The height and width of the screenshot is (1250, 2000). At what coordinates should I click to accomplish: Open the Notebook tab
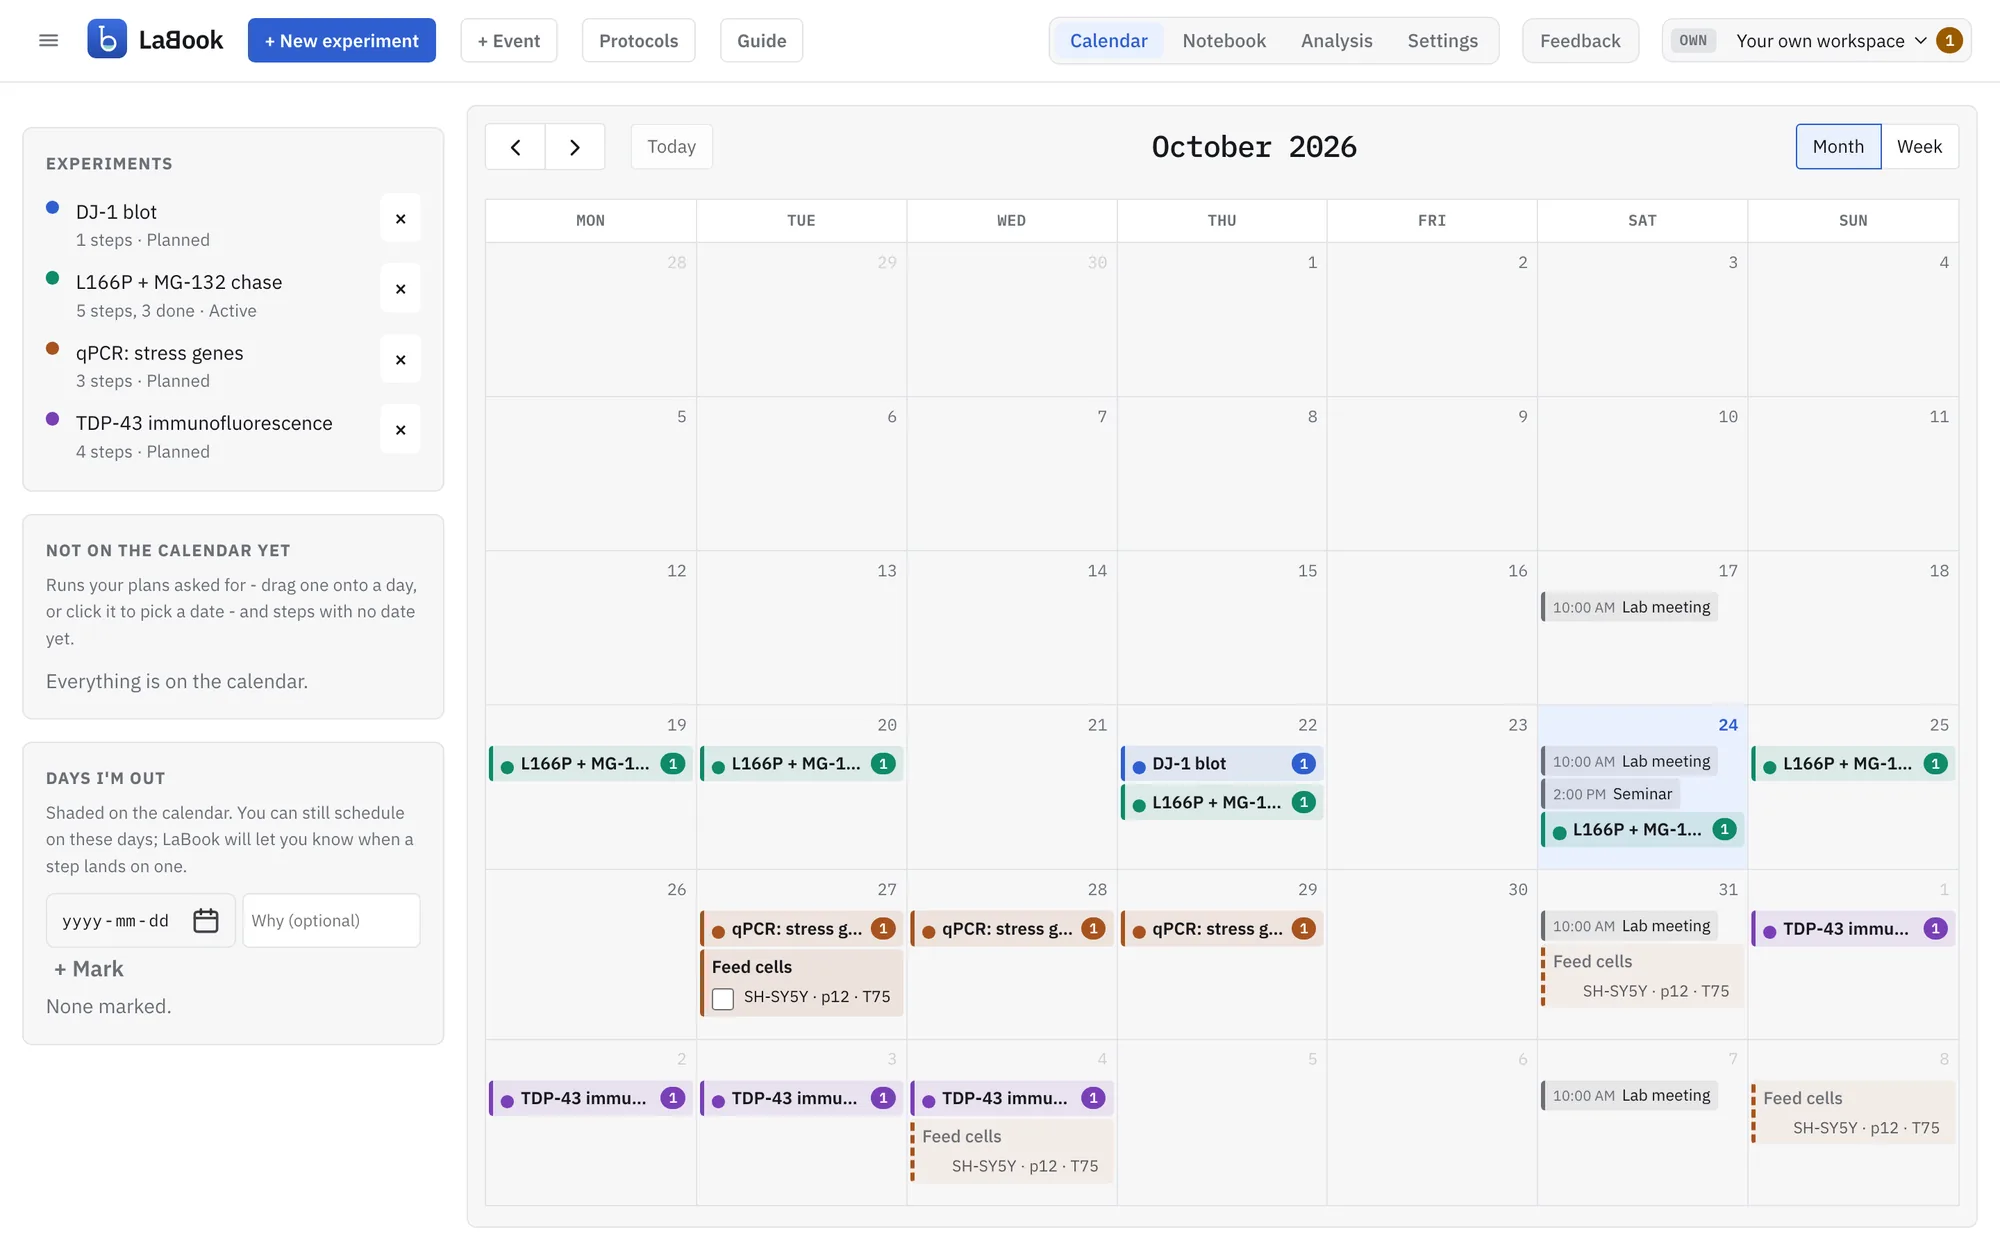[1224, 41]
